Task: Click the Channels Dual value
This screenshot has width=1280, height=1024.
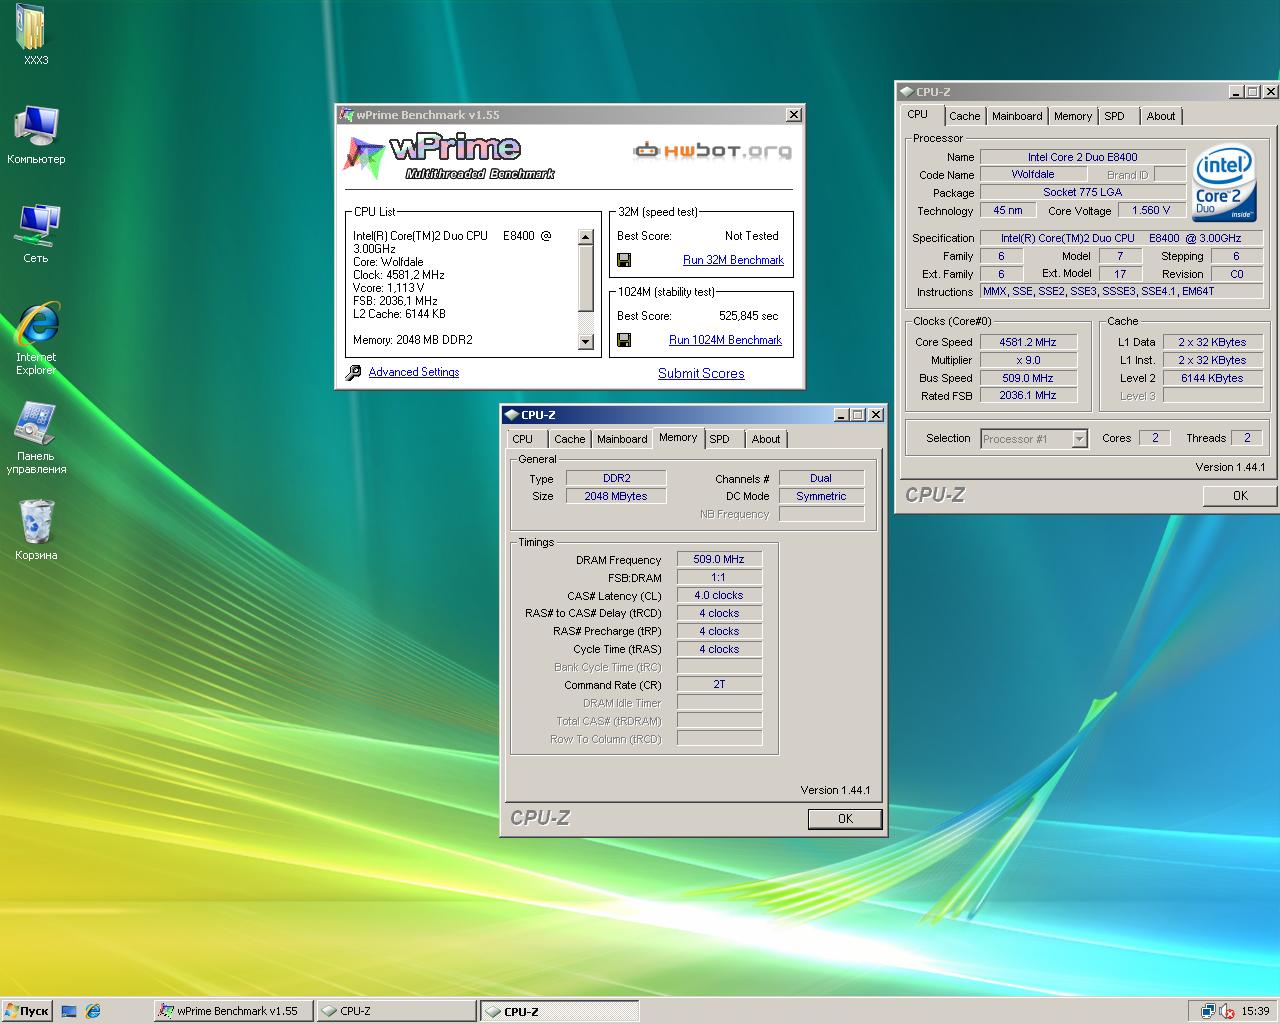Action: [821, 478]
